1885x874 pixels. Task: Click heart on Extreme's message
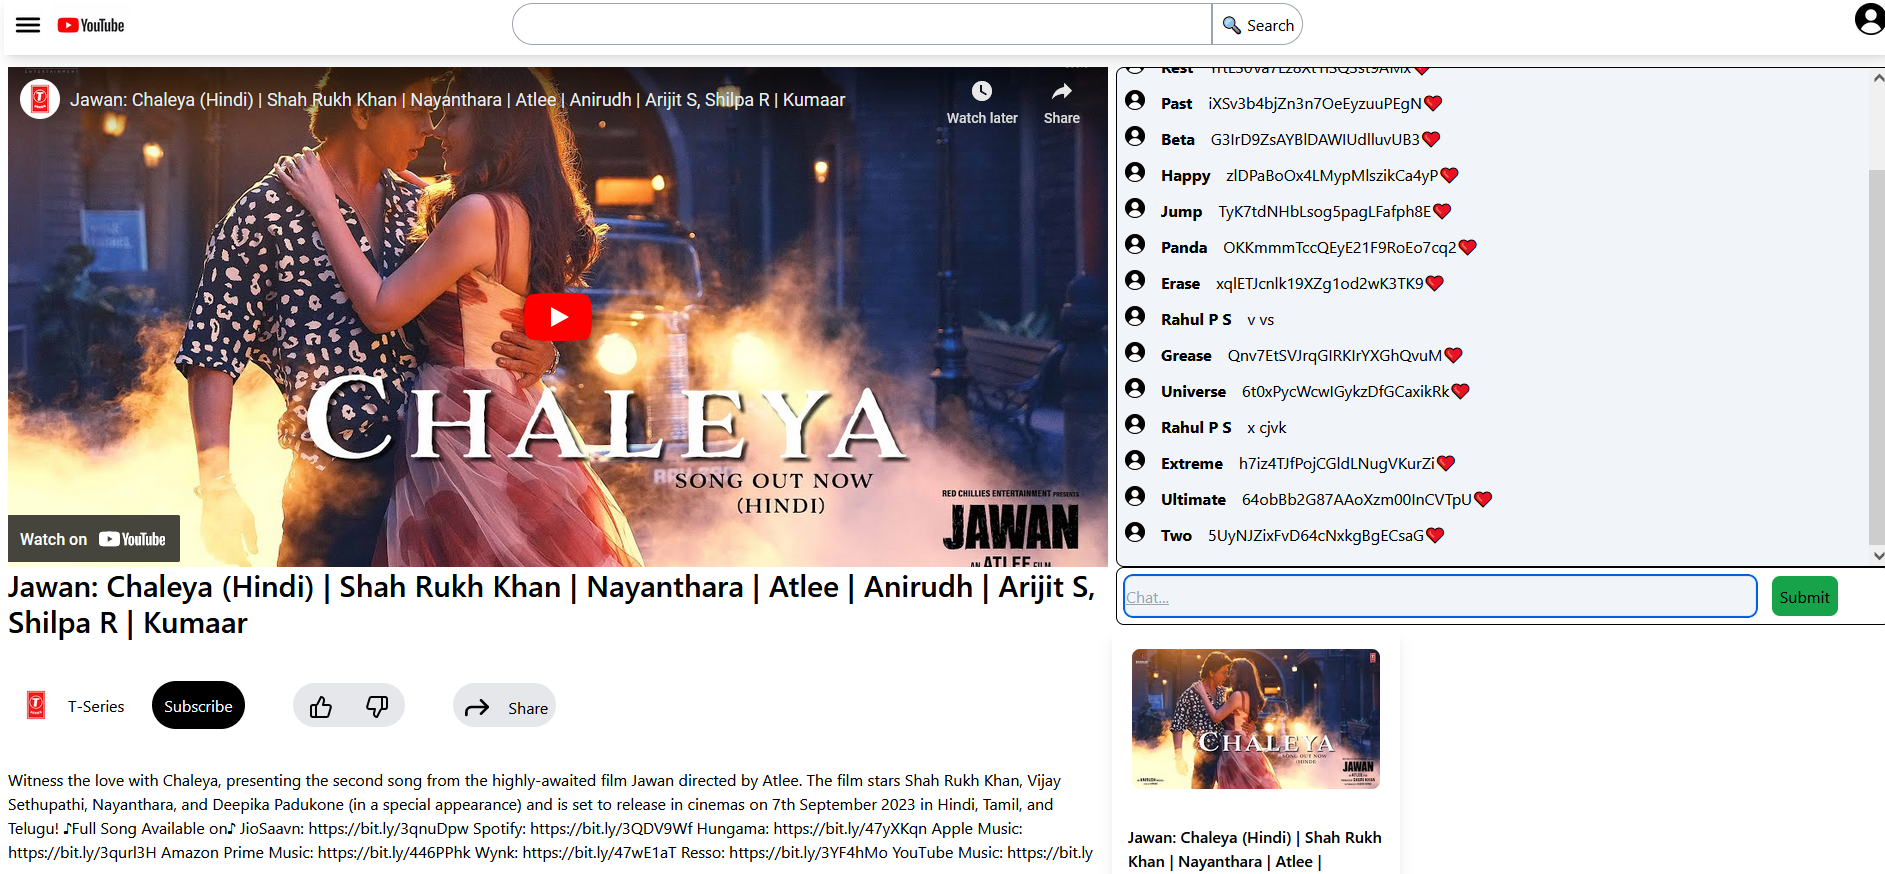point(1446,463)
